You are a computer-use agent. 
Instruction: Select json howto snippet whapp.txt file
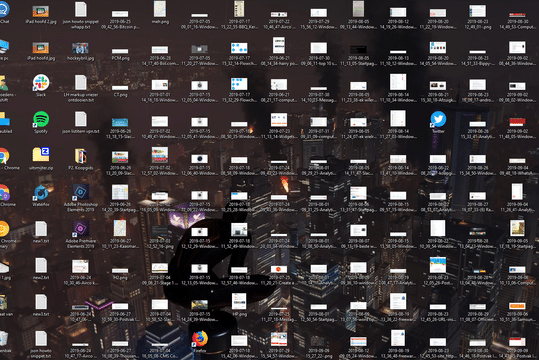coord(80,15)
